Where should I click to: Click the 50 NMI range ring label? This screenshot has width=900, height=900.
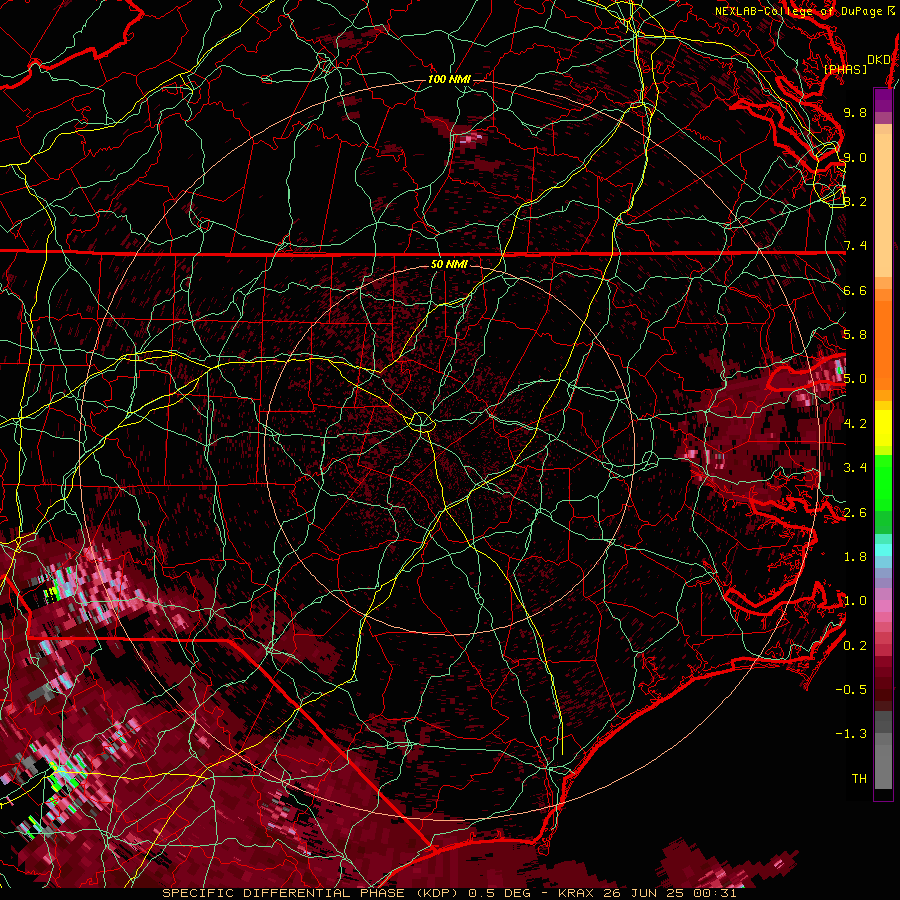(x=449, y=264)
